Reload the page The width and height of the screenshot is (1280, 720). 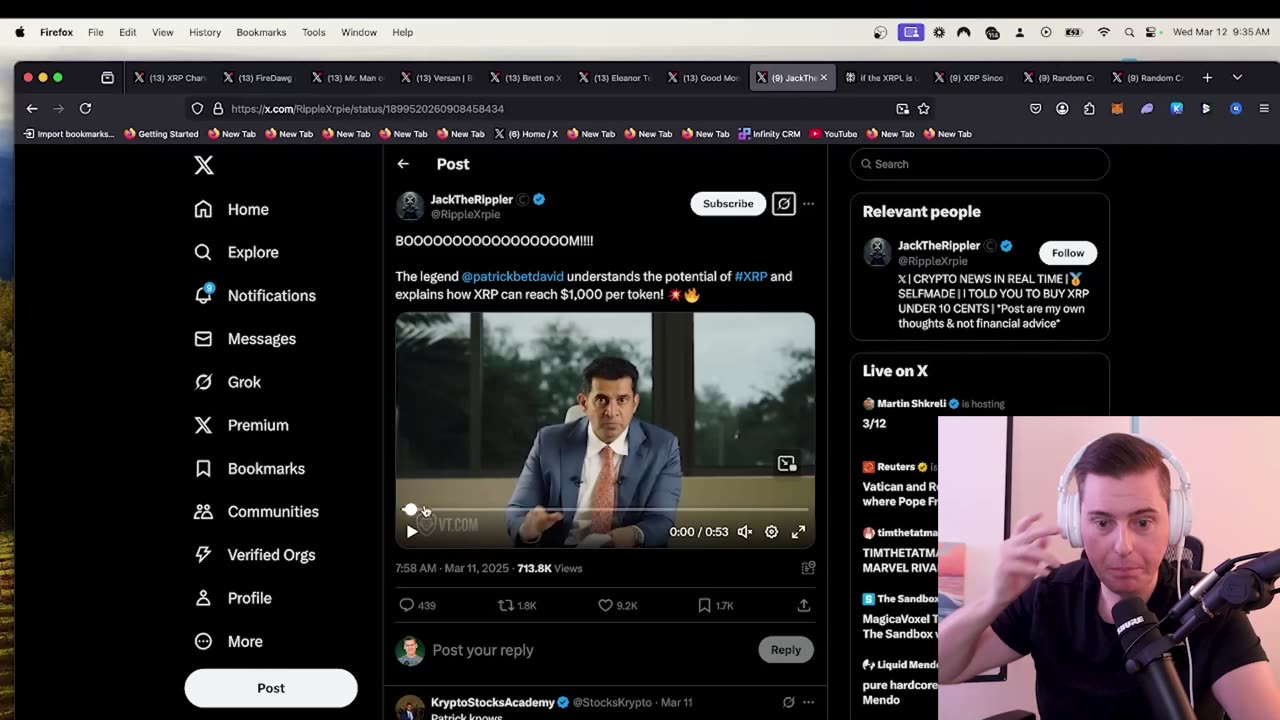pyautogui.click(x=85, y=108)
